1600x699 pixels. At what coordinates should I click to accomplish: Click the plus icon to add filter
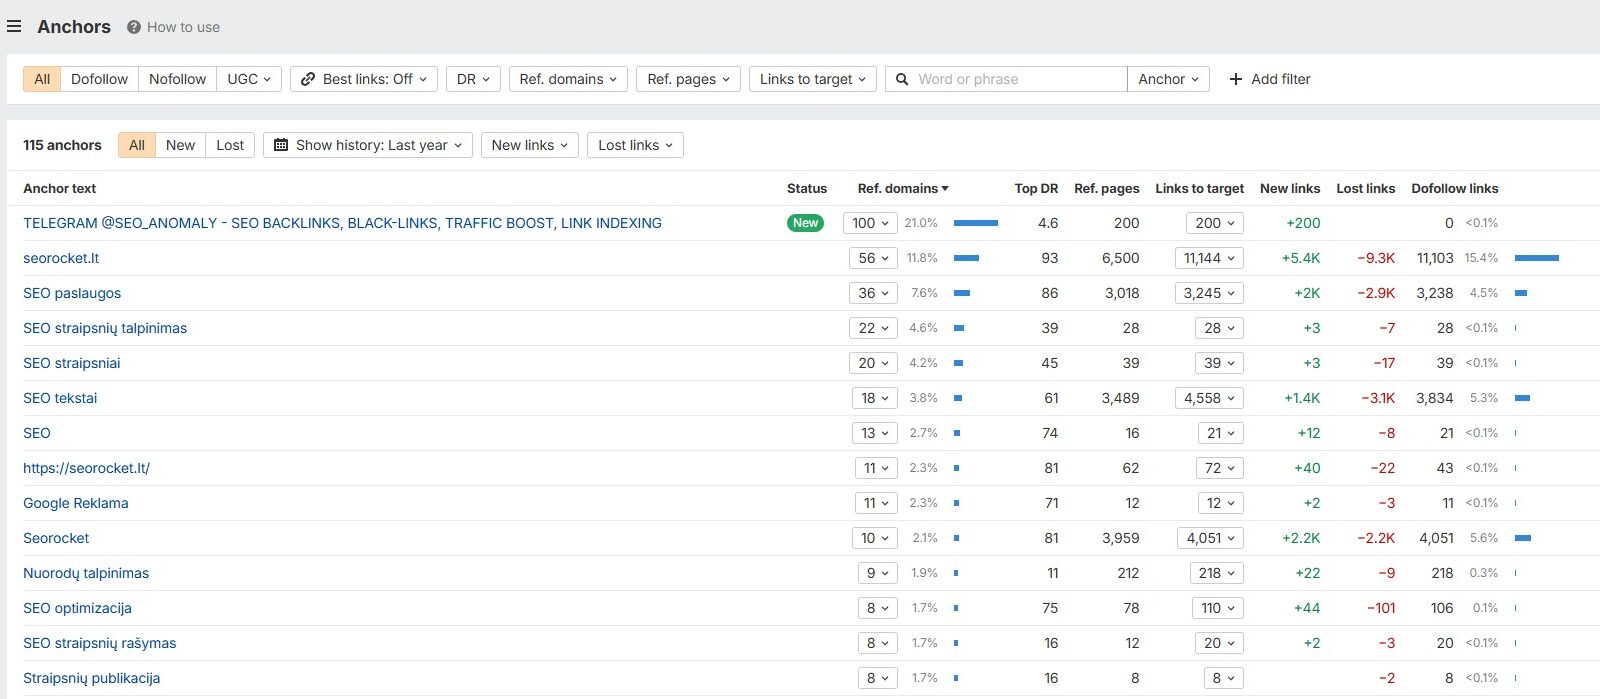point(1236,79)
